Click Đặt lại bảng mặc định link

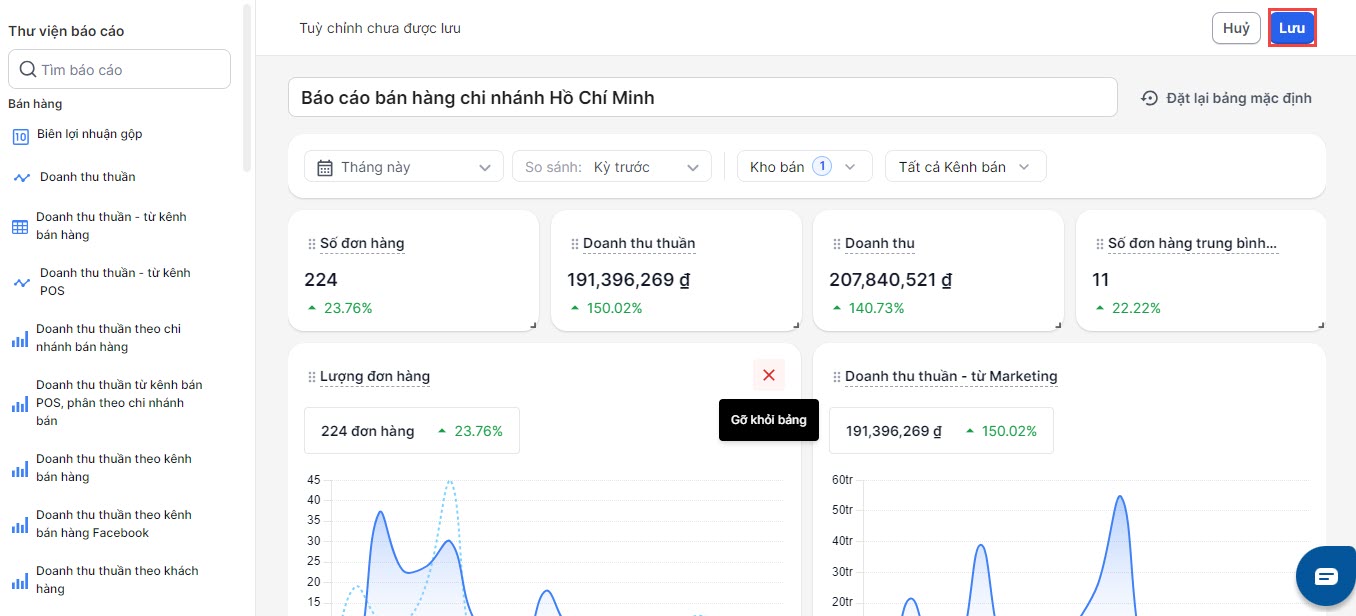[x=1227, y=98]
